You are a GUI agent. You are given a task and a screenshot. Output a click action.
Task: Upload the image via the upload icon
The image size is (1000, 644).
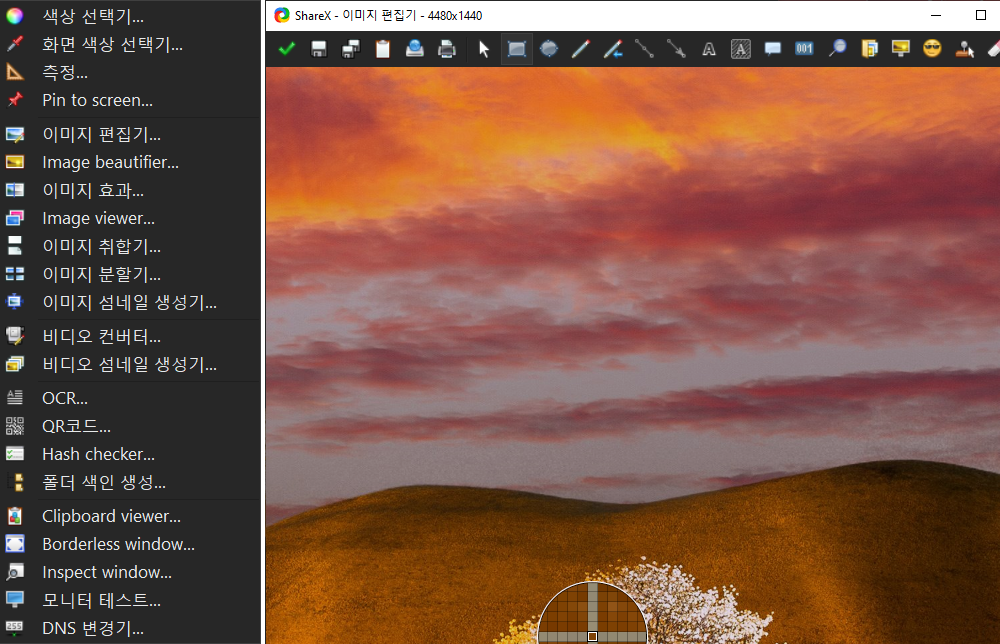tap(415, 48)
